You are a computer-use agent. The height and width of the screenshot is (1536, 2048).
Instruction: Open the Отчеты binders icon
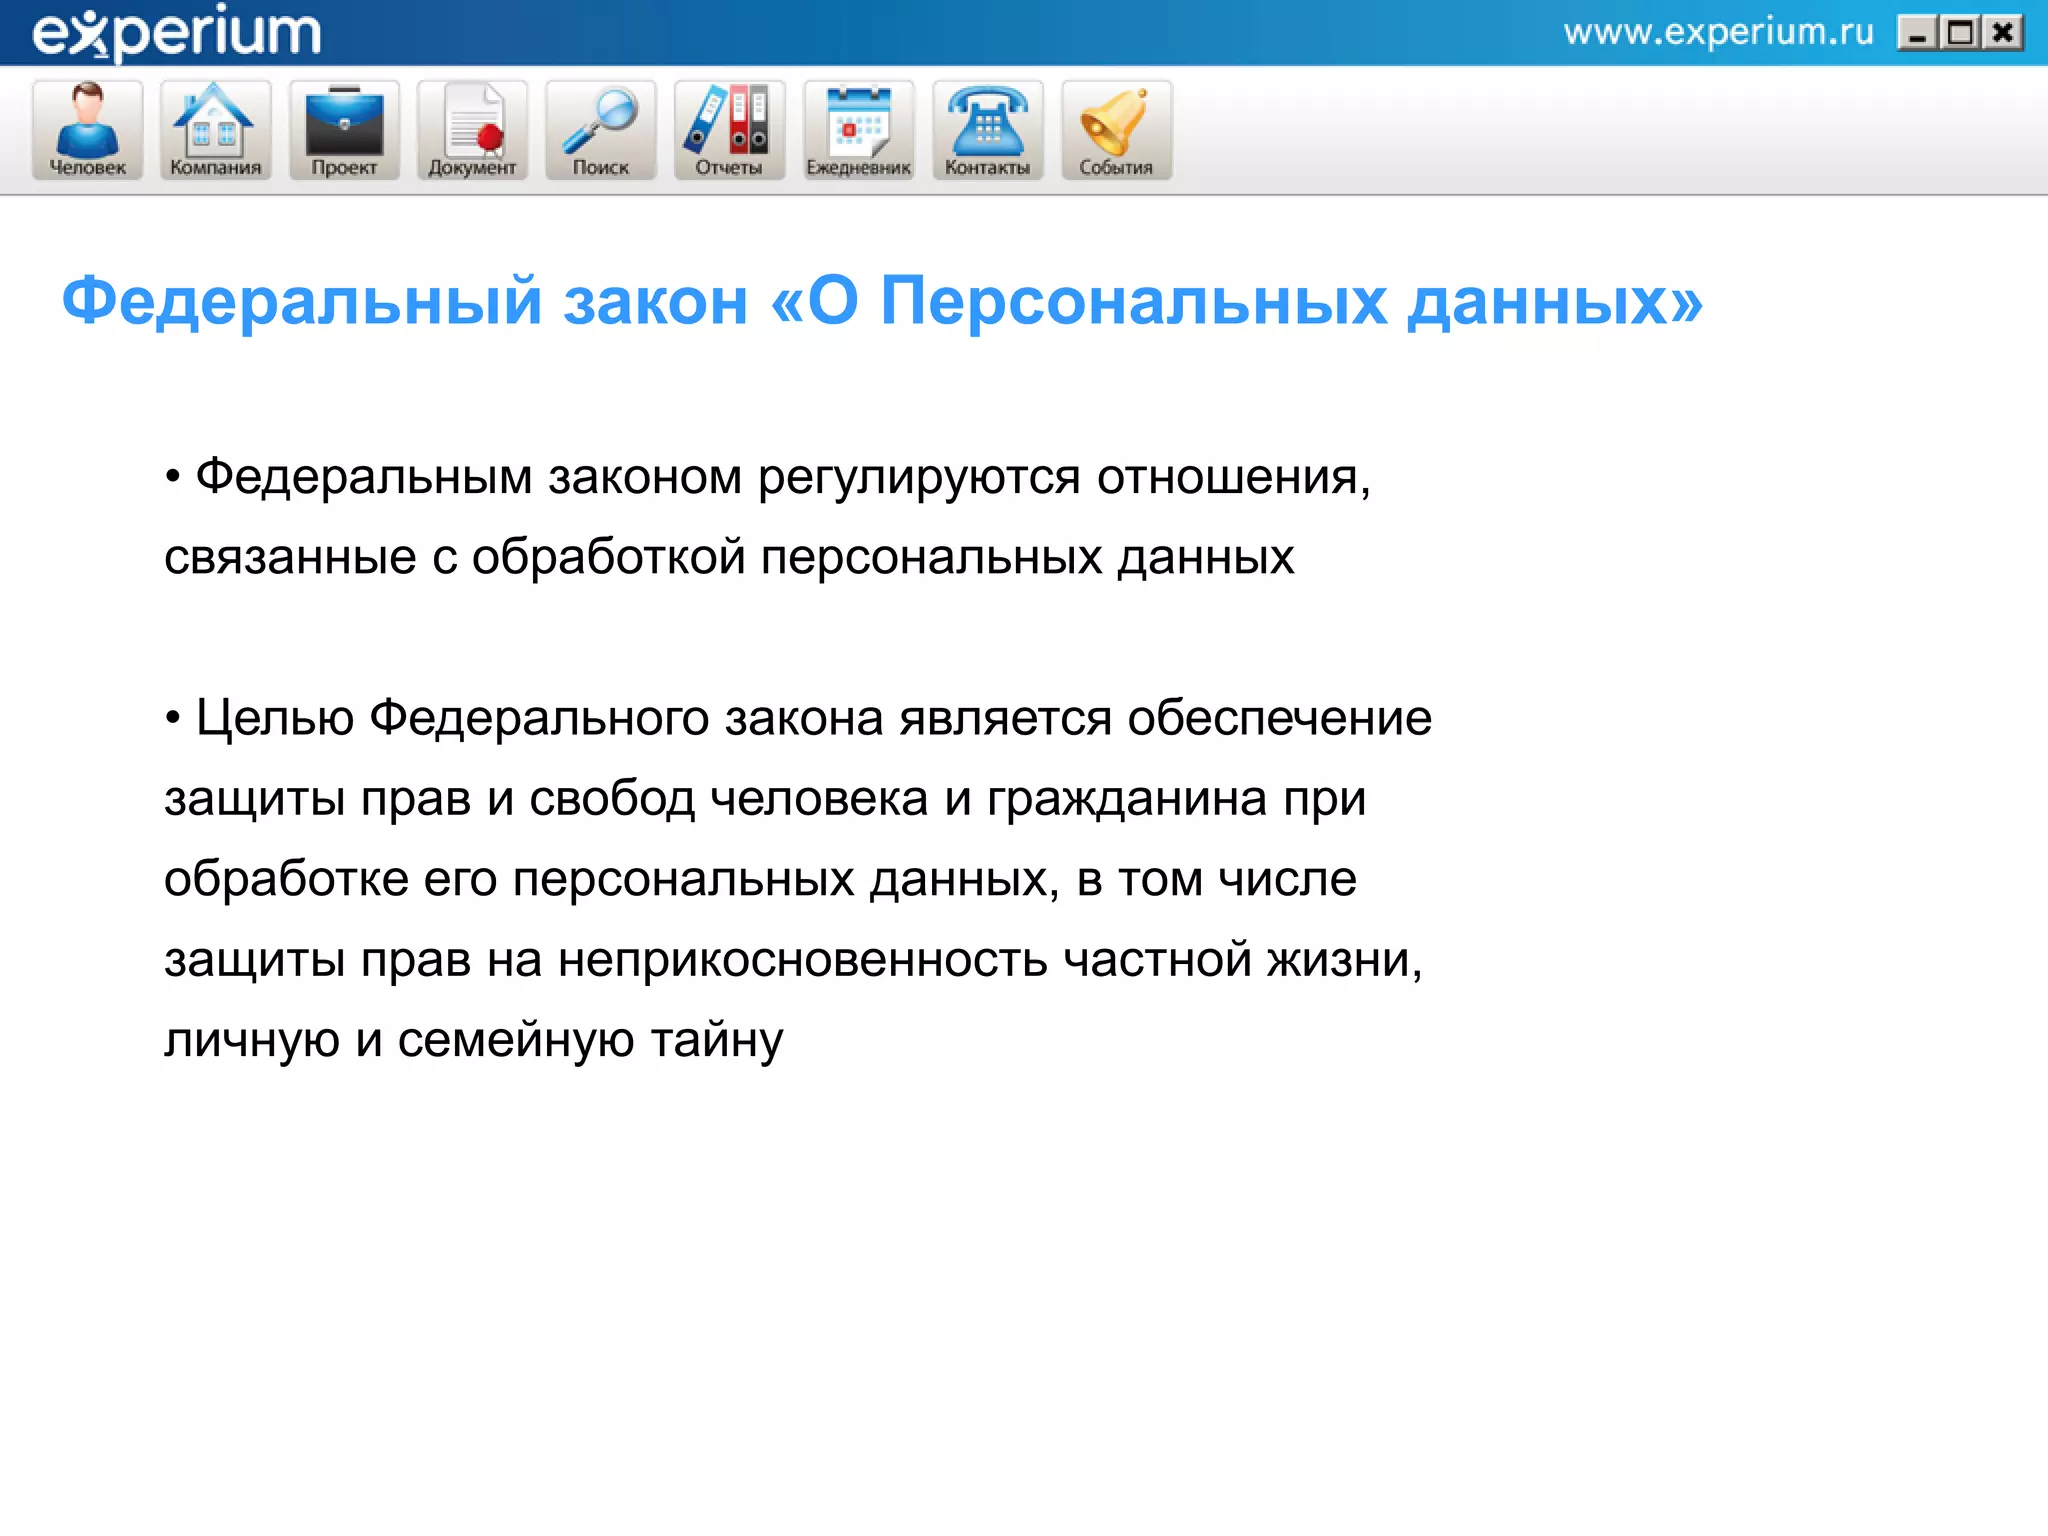[x=729, y=121]
